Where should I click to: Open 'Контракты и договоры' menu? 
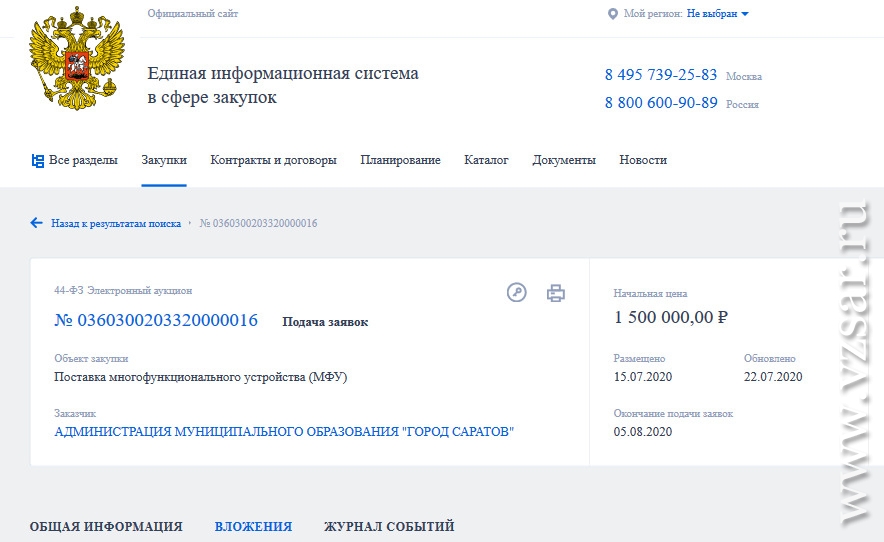tap(273, 160)
